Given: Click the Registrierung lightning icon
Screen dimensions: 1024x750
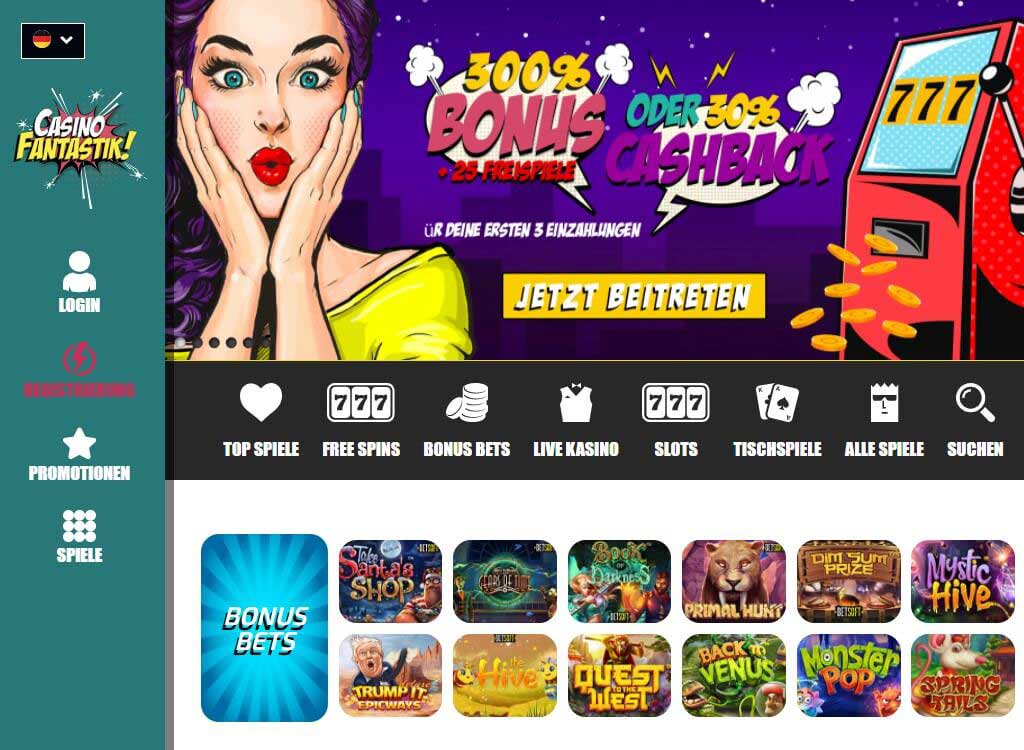Looking at the screenshot, I should point(79,358).
